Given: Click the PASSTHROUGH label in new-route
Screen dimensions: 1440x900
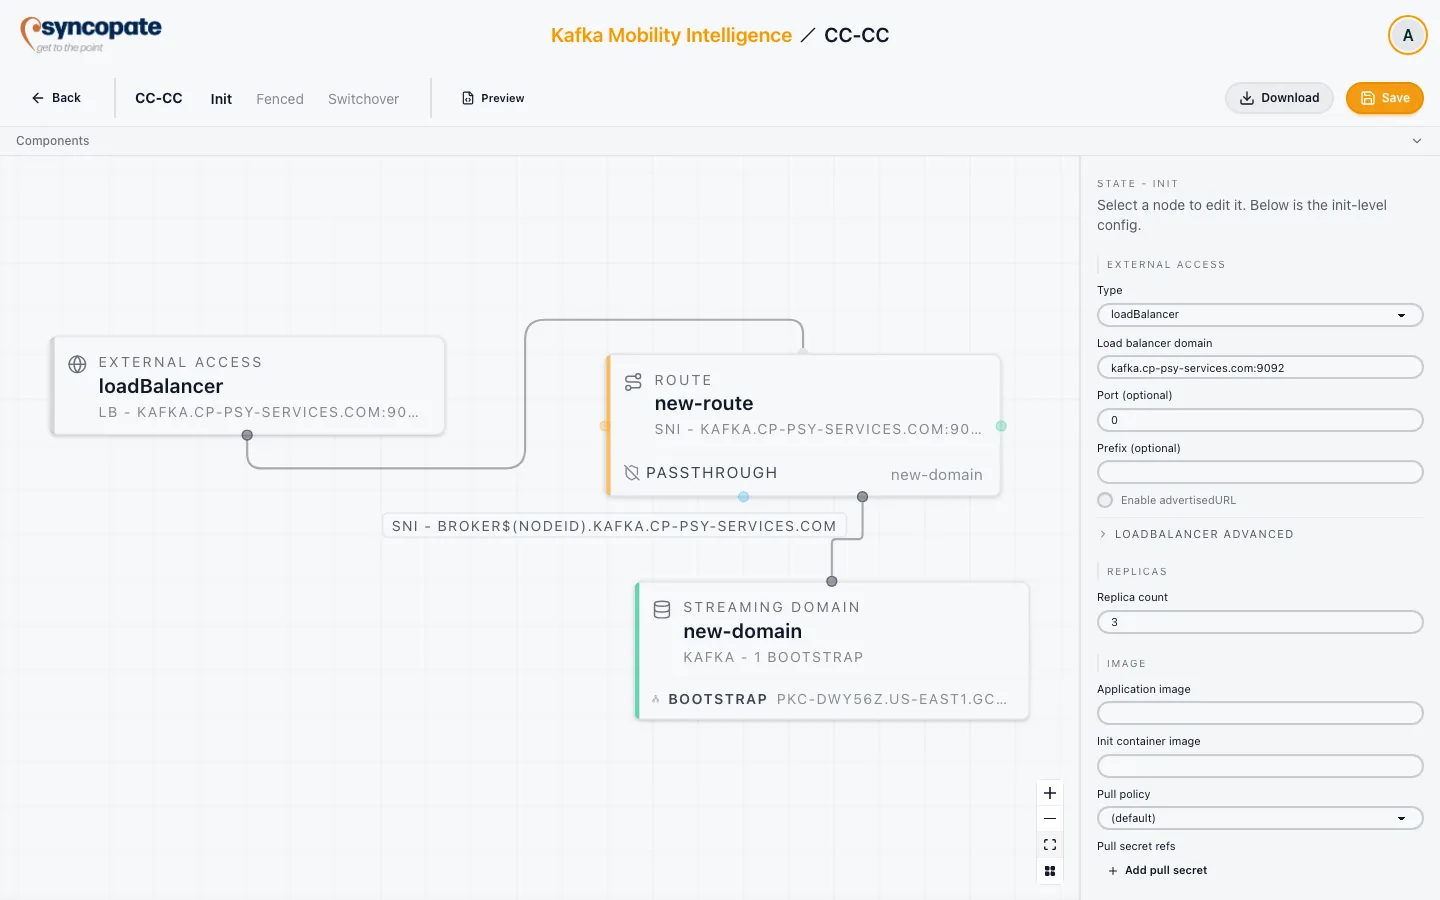Looking at the screenshot, I should [x=712, y=473].
